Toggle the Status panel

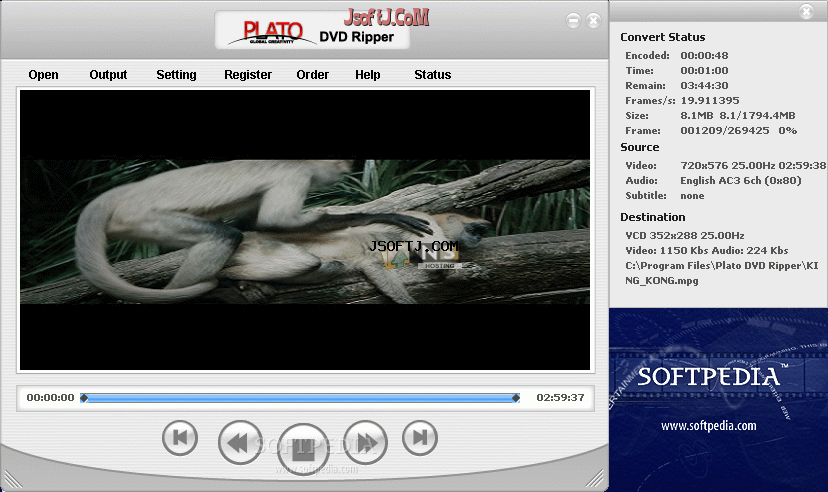(x=432, y=75)
